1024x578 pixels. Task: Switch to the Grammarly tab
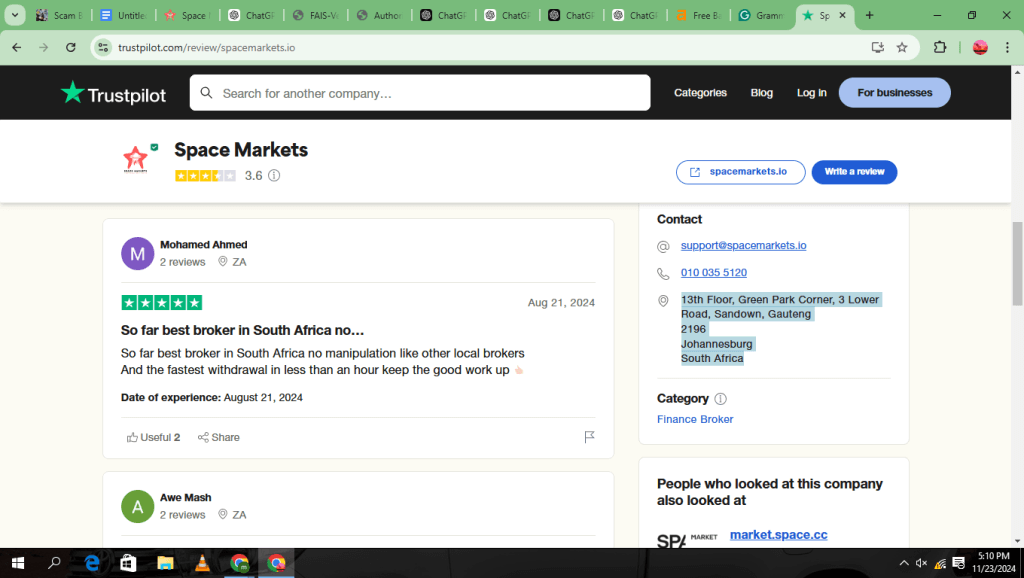click(762, 15)
